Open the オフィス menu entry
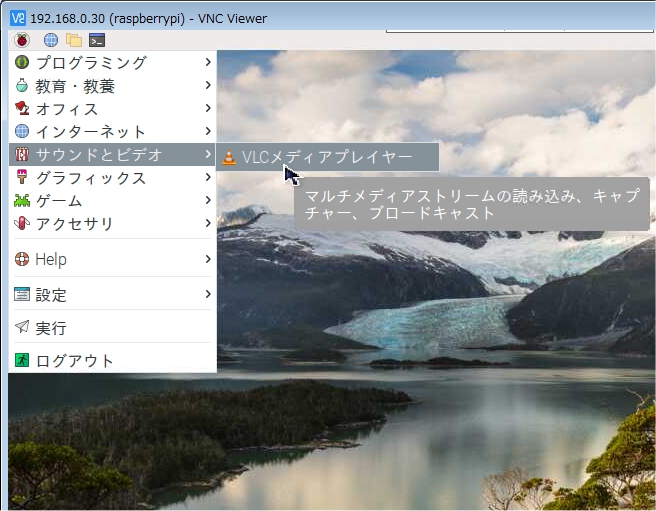 (113, 108)
